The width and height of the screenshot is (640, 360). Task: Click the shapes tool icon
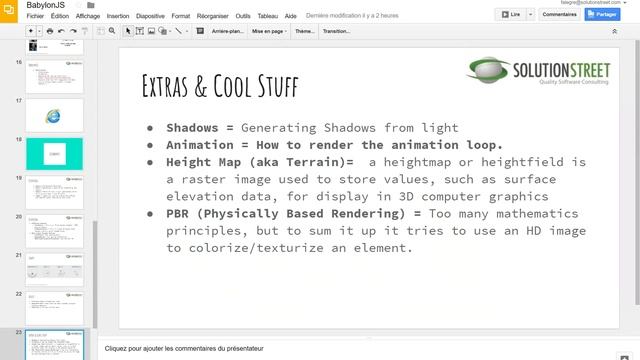[x=162, y=31]
